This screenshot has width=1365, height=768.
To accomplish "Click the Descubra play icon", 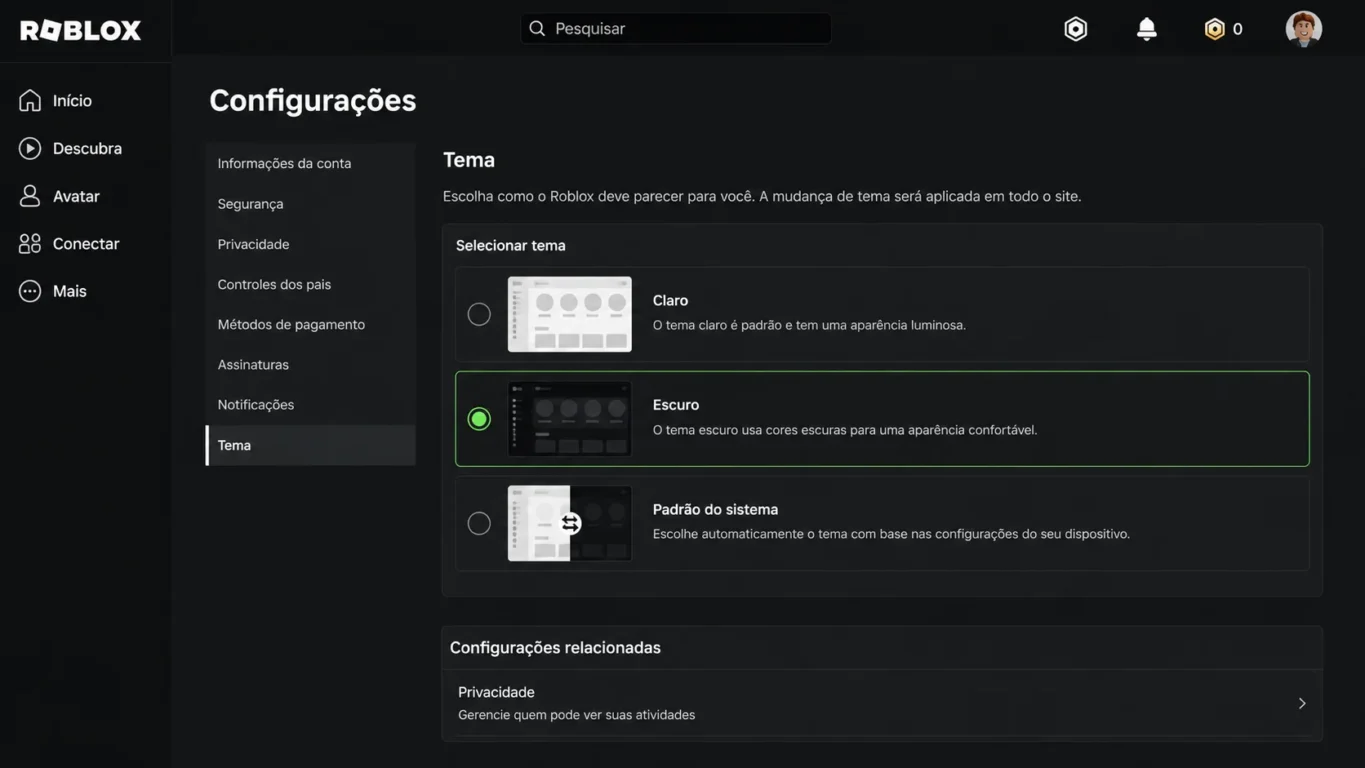I will point(30,148).
